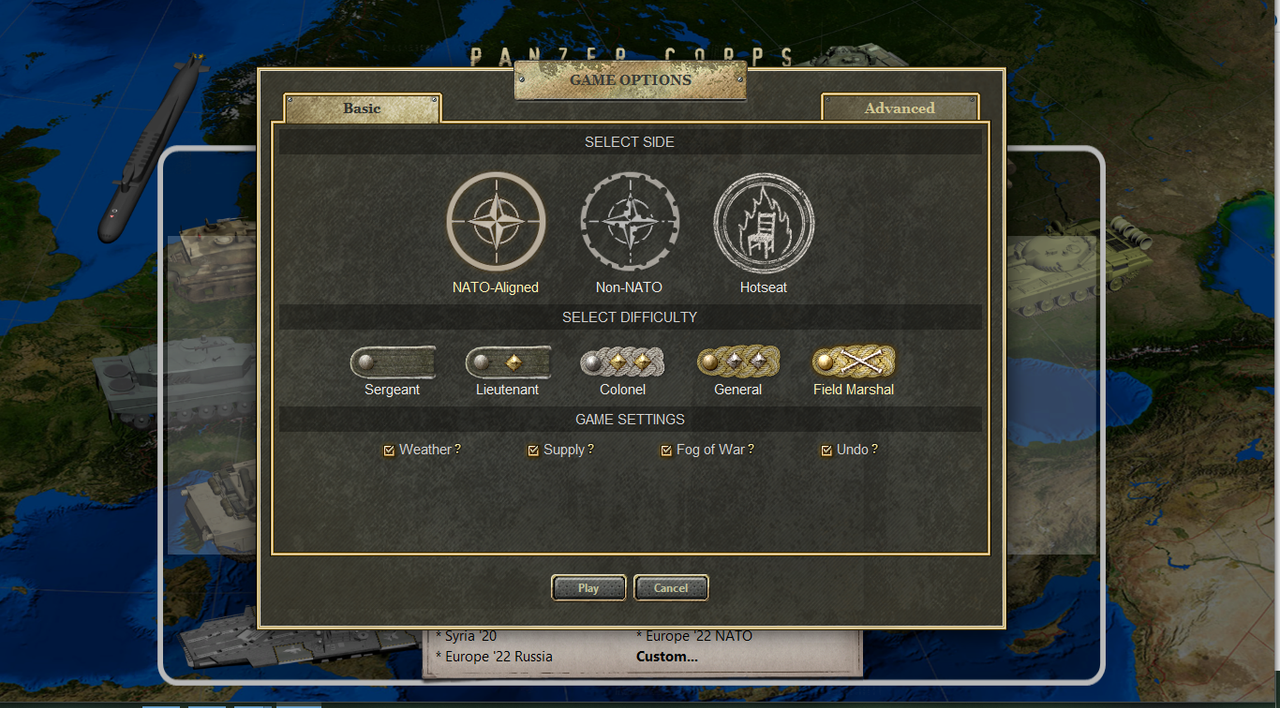
Task: Open the help question mark beside Undo
Action: pos(874,450)
